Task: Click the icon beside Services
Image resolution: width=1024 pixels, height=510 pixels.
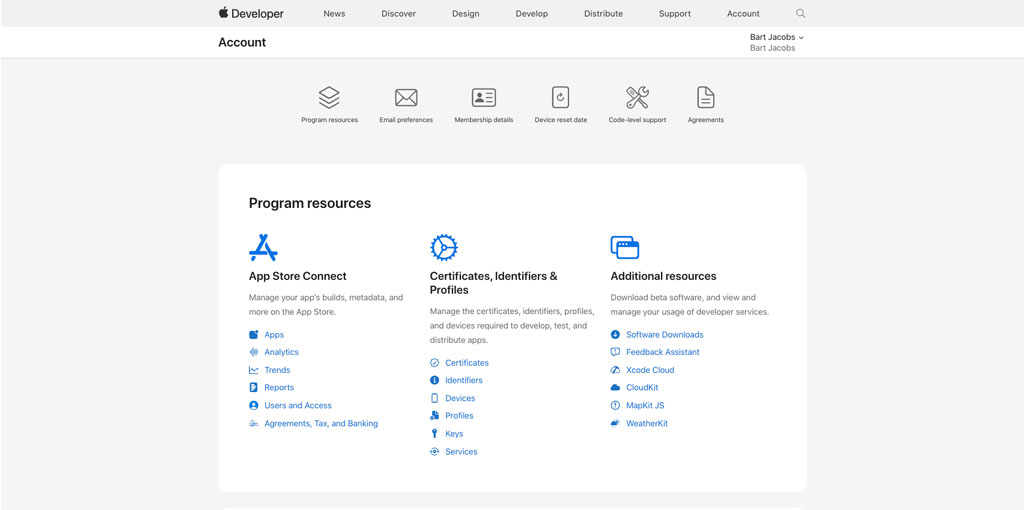Action: pos(434,451)
